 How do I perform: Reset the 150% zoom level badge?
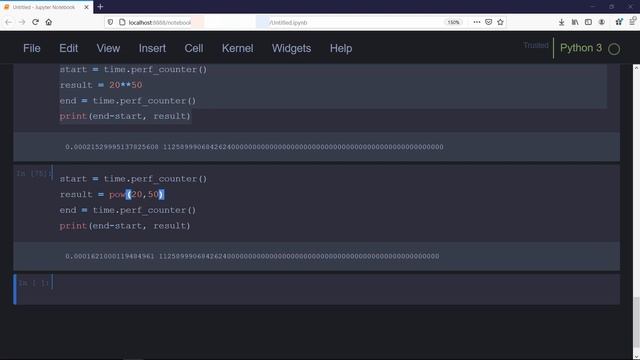pyautogui.click(x=453, y=22)
